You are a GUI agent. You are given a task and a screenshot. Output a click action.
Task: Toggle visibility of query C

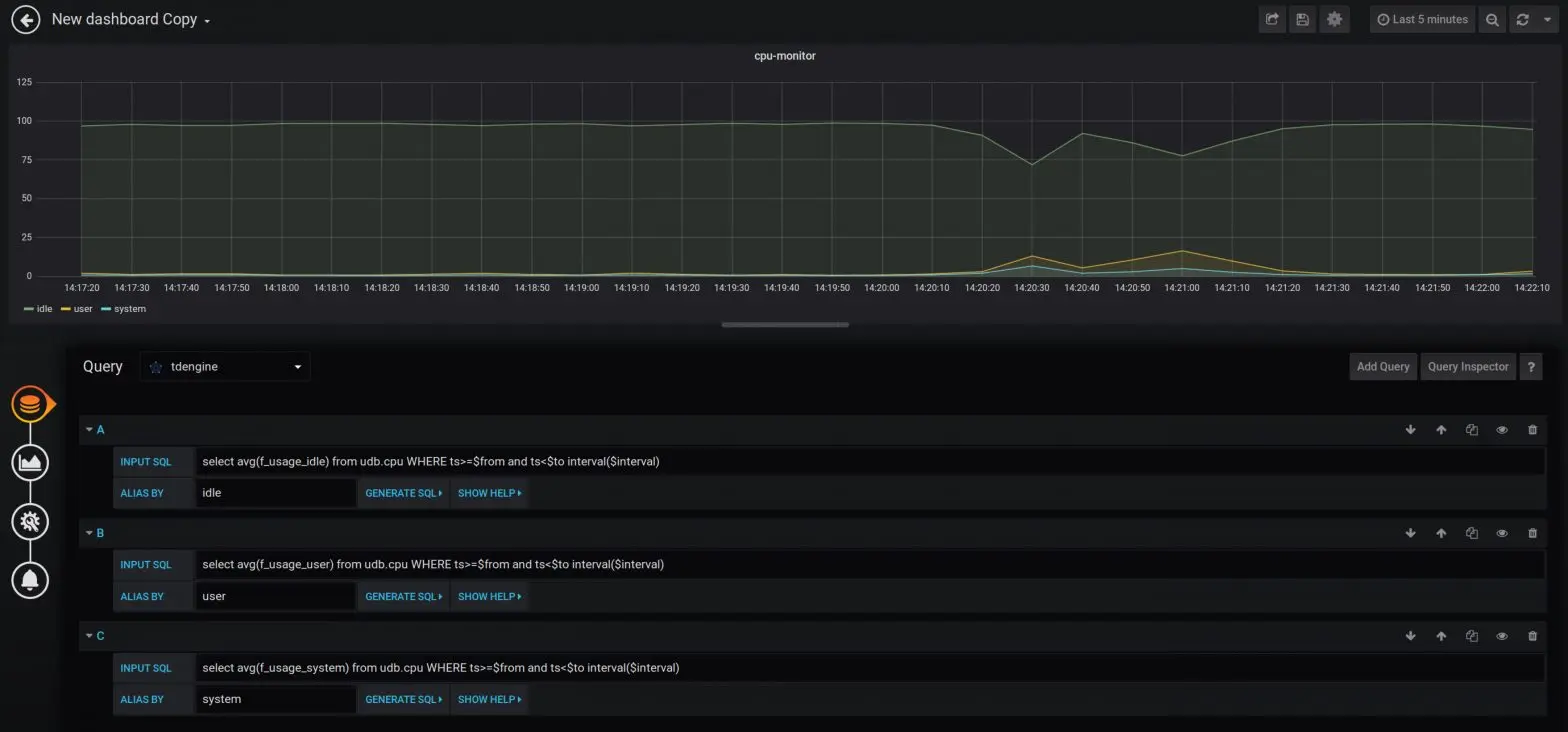tap(1502, 636)
